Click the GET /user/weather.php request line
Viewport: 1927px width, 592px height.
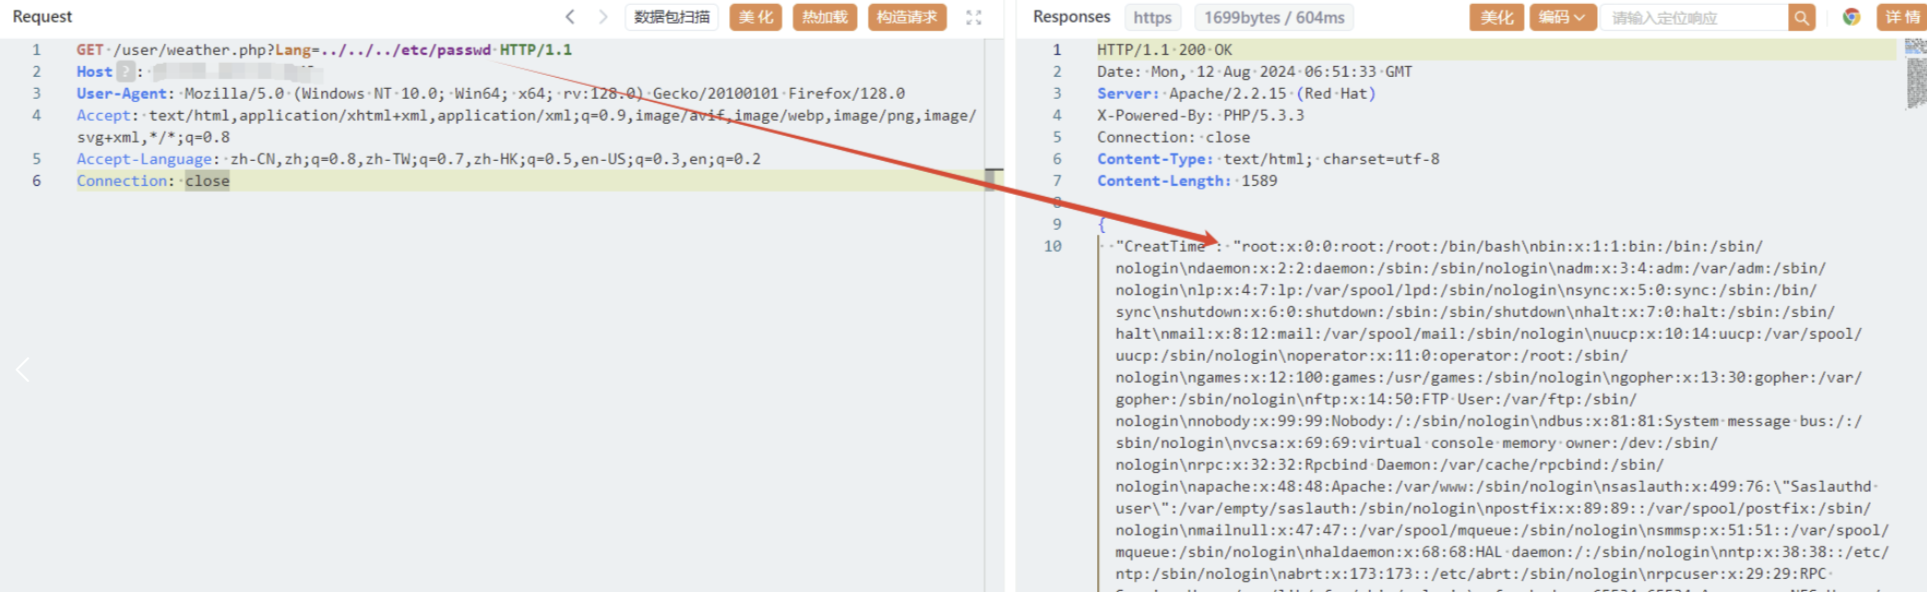tap(324, 49)
